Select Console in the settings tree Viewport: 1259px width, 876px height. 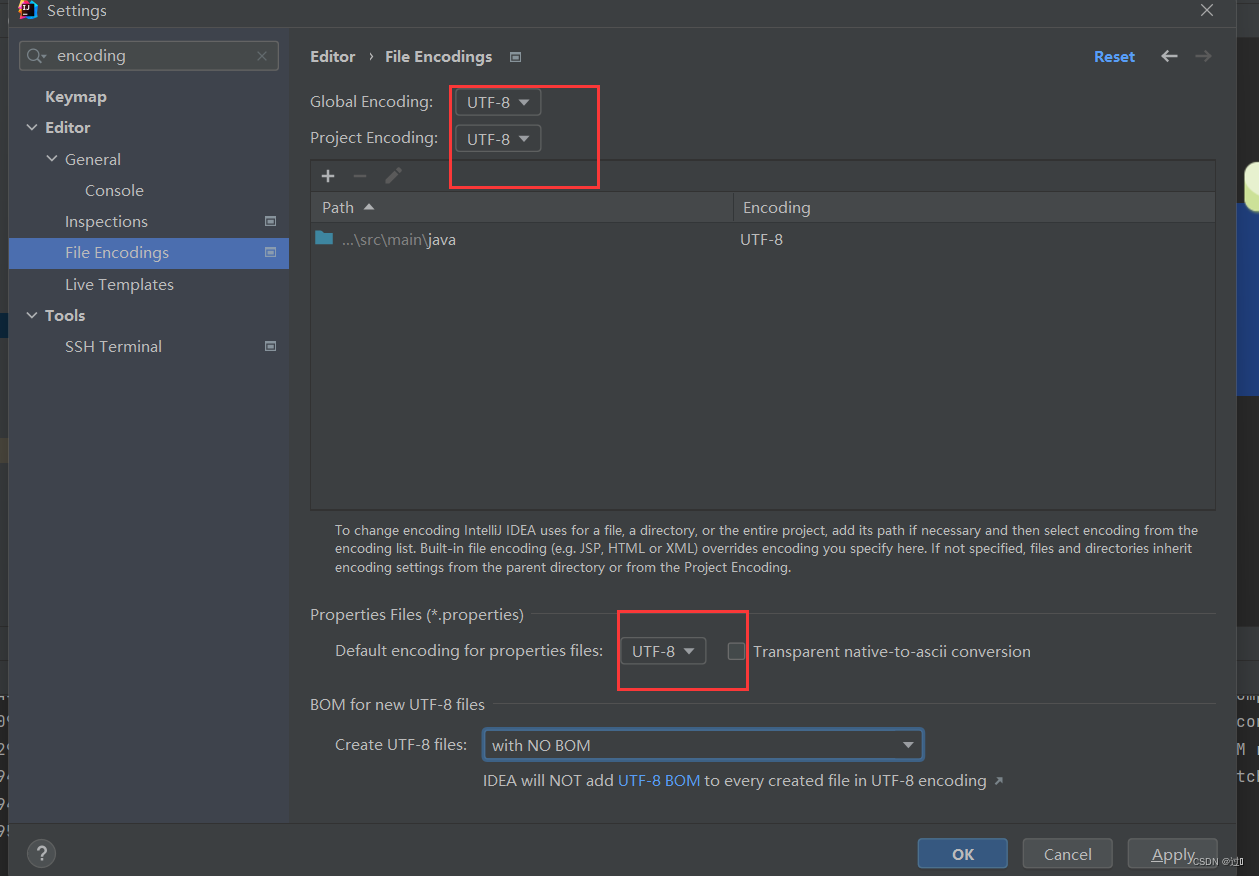114,190
